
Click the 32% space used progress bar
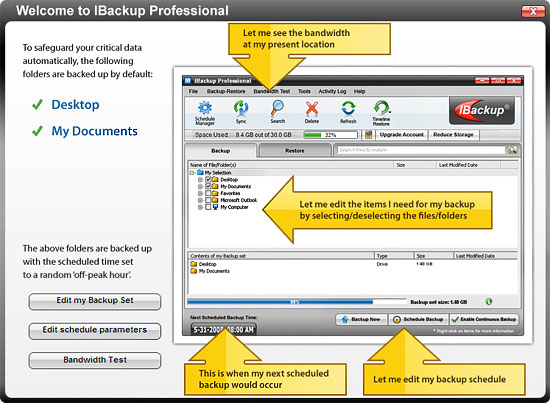[330, 135]
